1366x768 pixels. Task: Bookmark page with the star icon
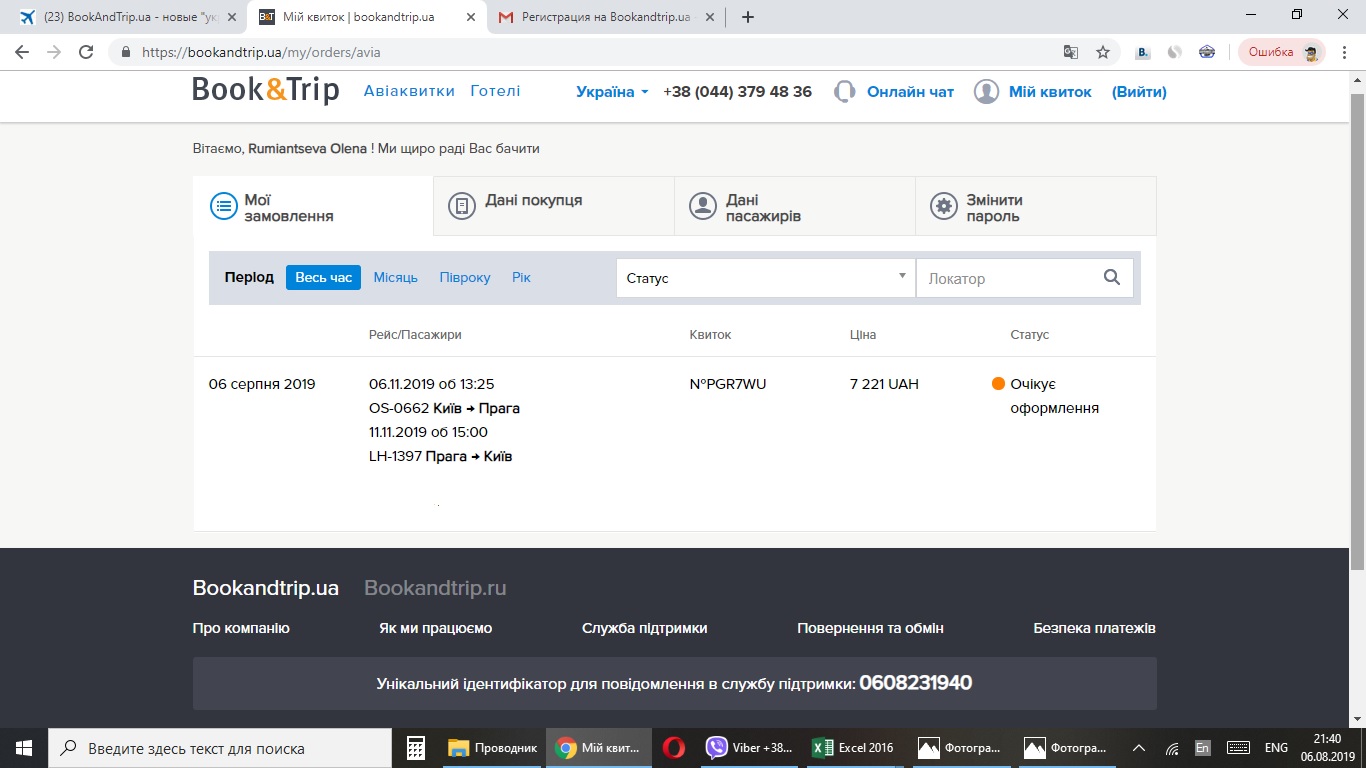pos(1103,52)
